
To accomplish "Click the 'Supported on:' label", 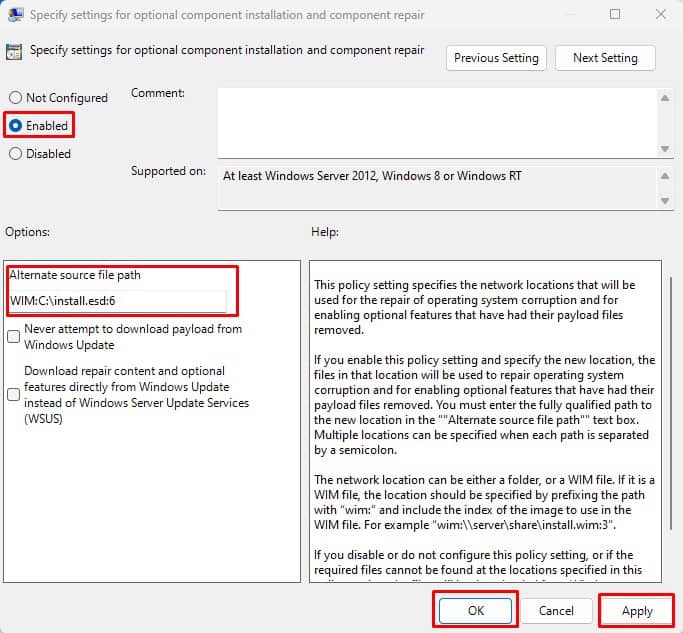I will (168, 171).
